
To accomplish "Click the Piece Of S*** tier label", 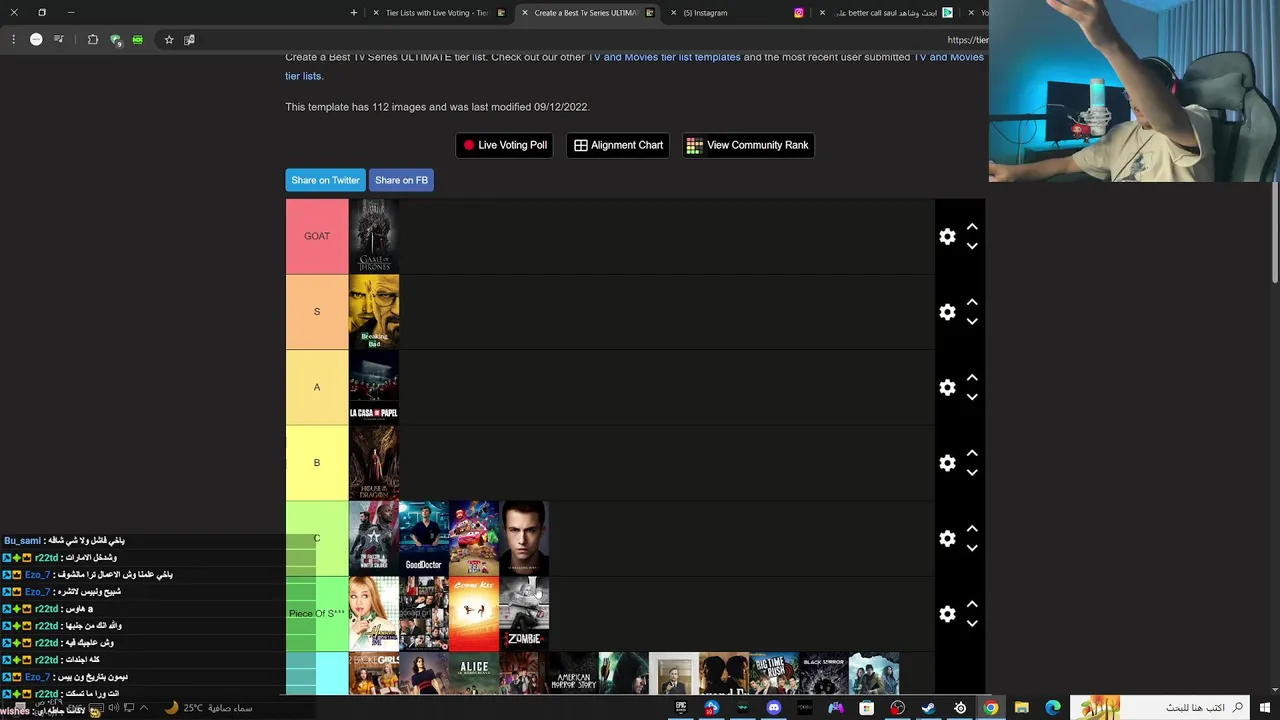I will coord(317,614).
